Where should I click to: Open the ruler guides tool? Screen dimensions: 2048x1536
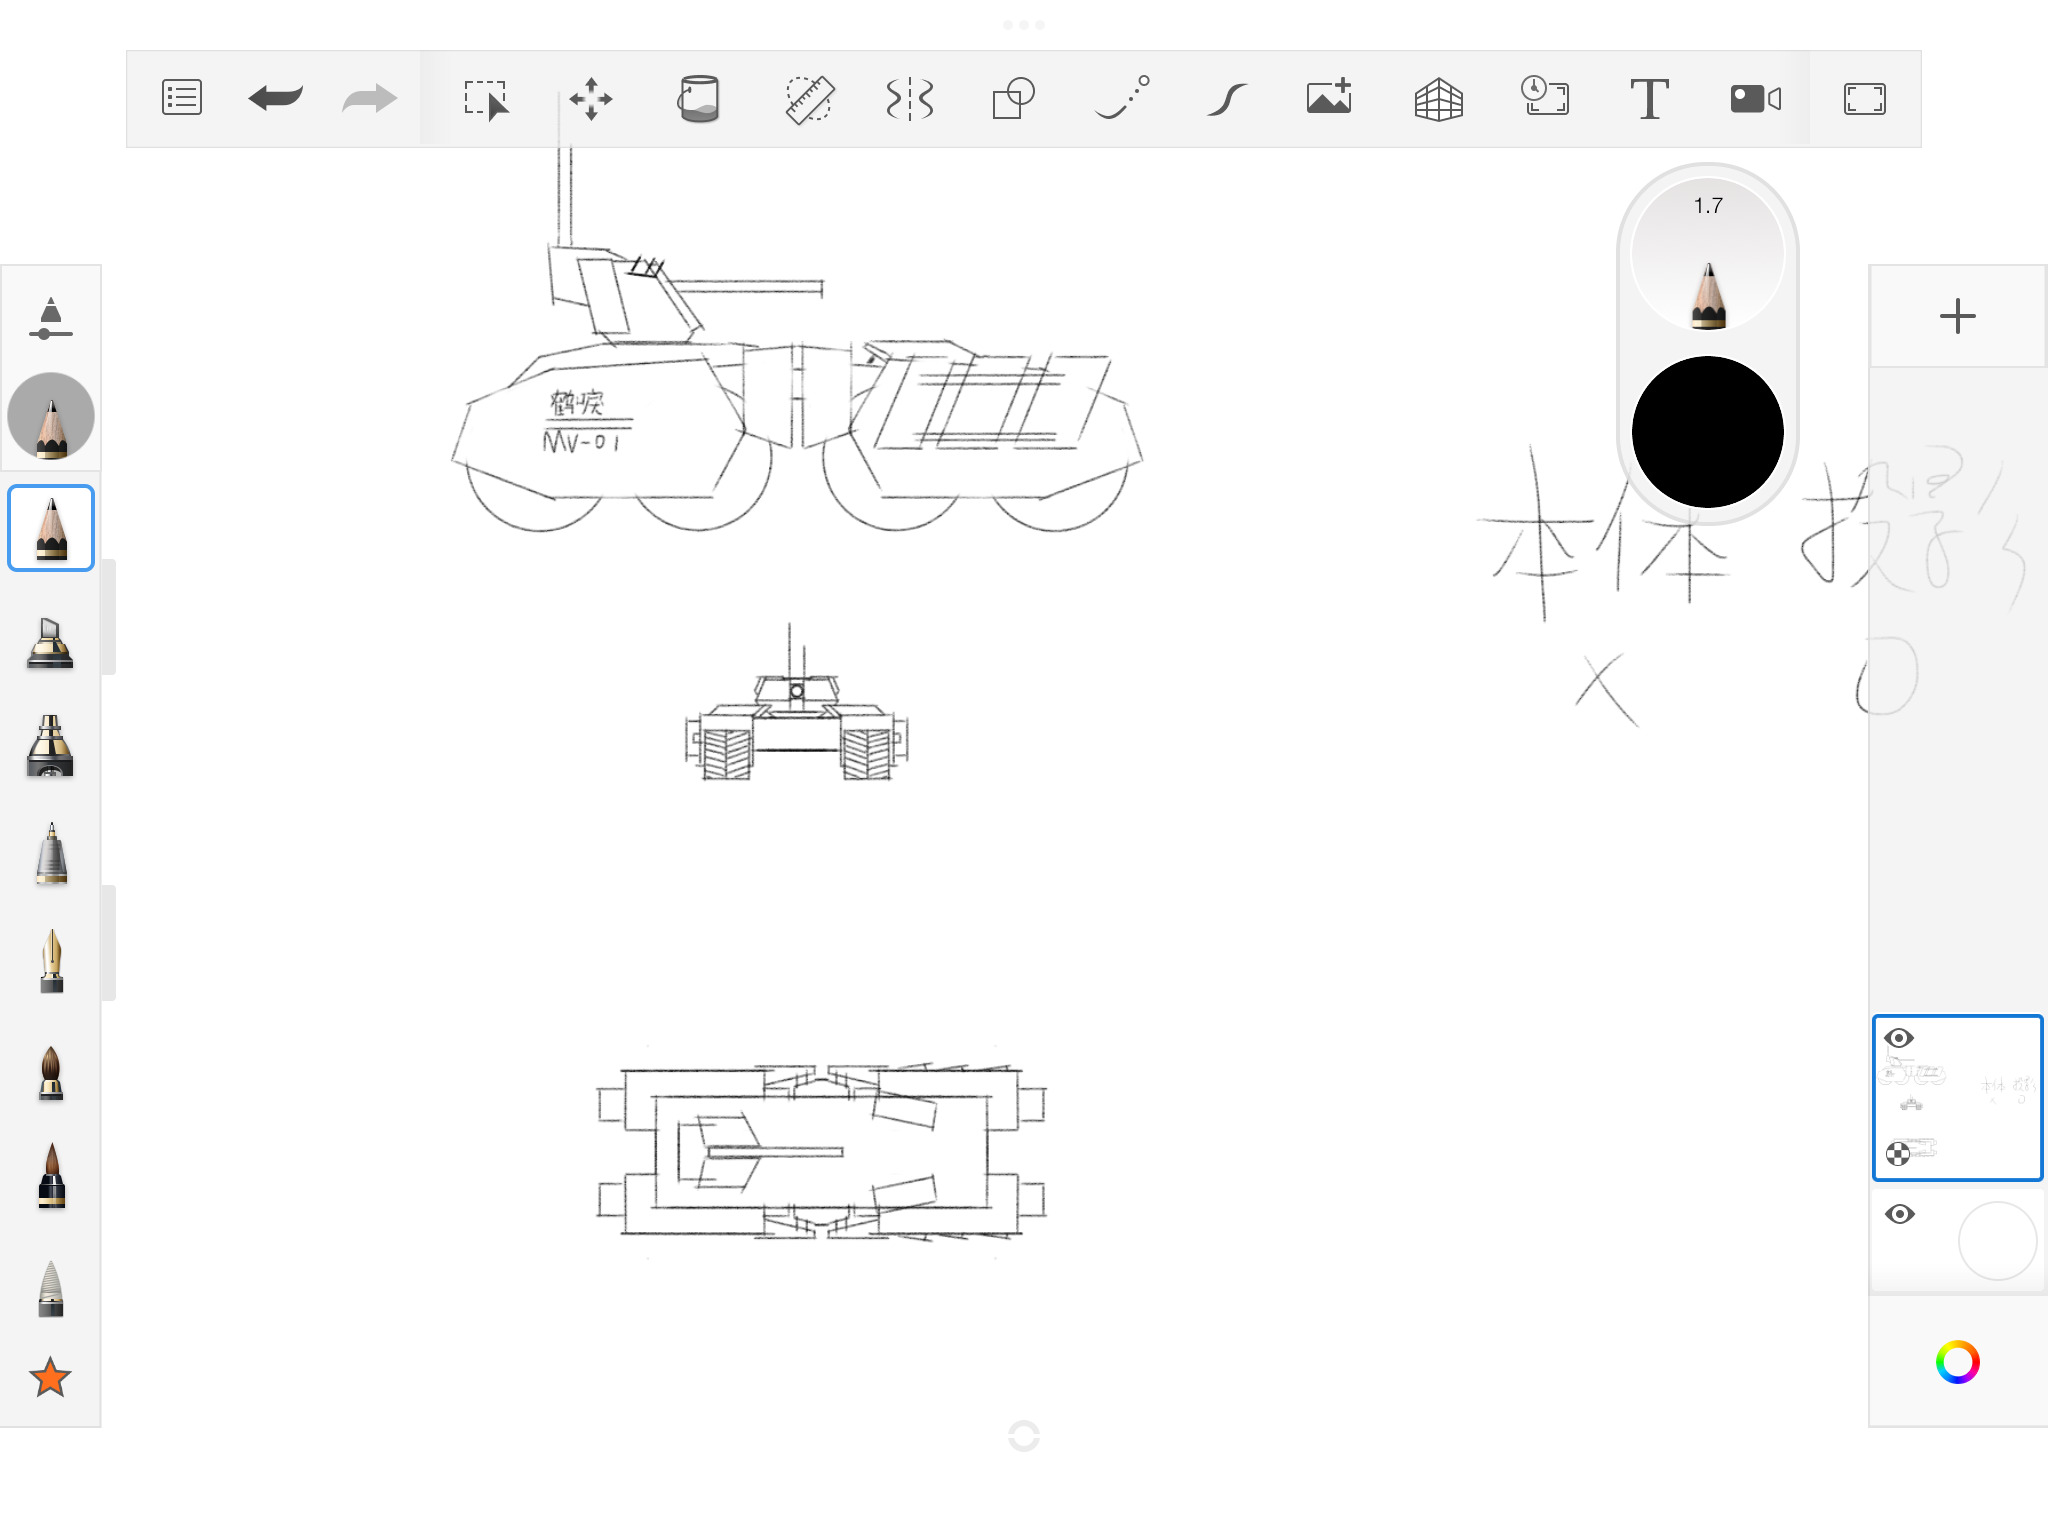809,99
